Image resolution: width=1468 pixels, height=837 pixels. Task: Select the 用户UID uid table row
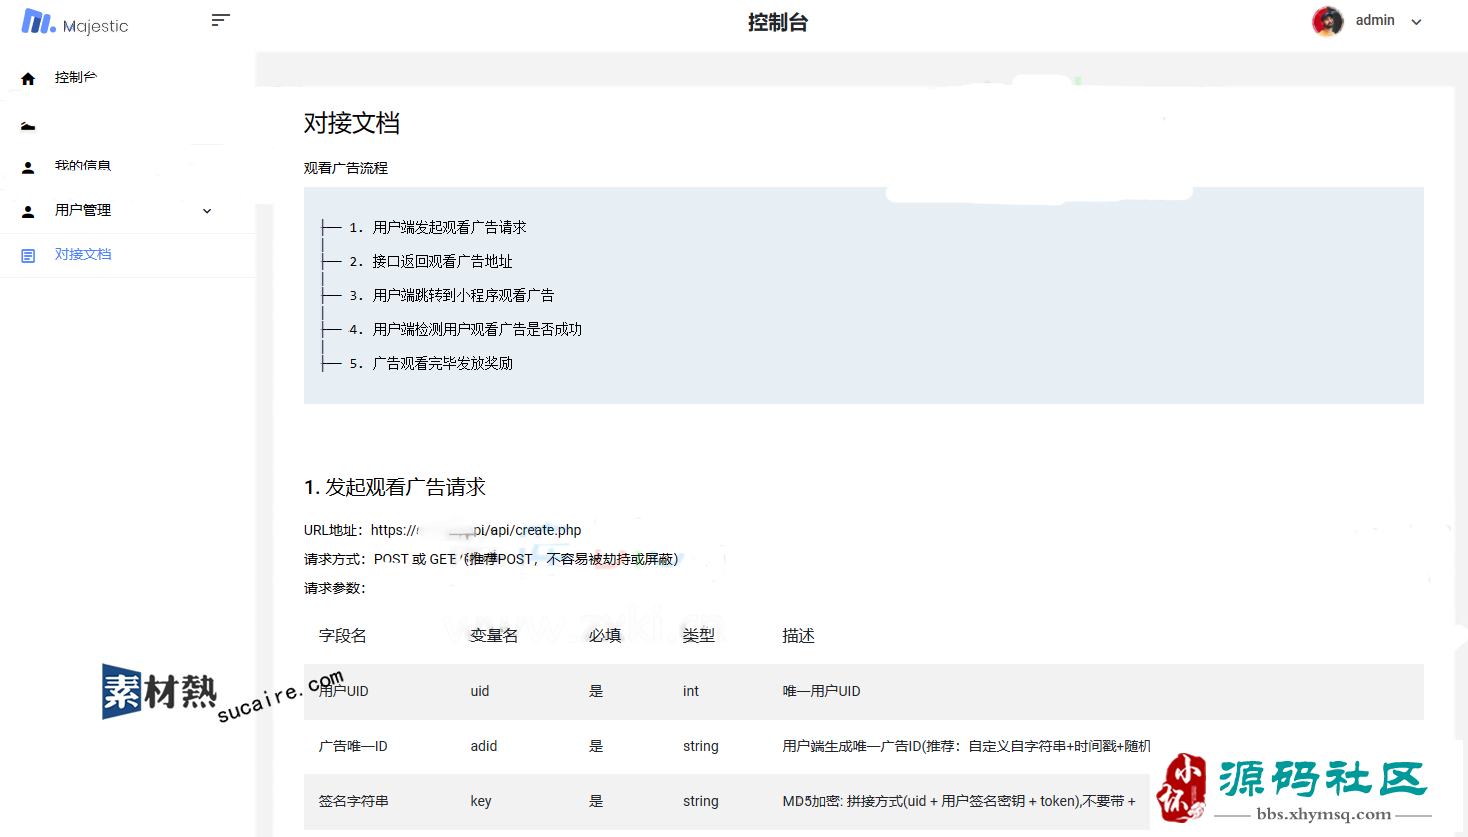863,691
